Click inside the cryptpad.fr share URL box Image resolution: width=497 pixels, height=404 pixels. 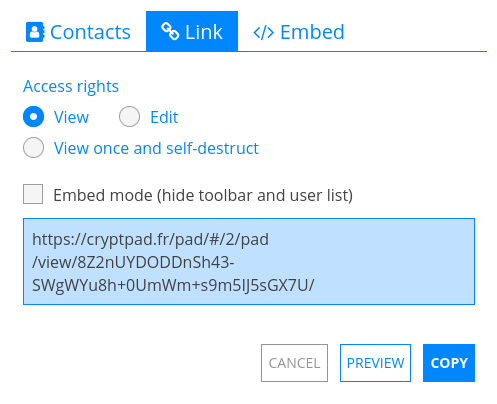click(249, 261)
